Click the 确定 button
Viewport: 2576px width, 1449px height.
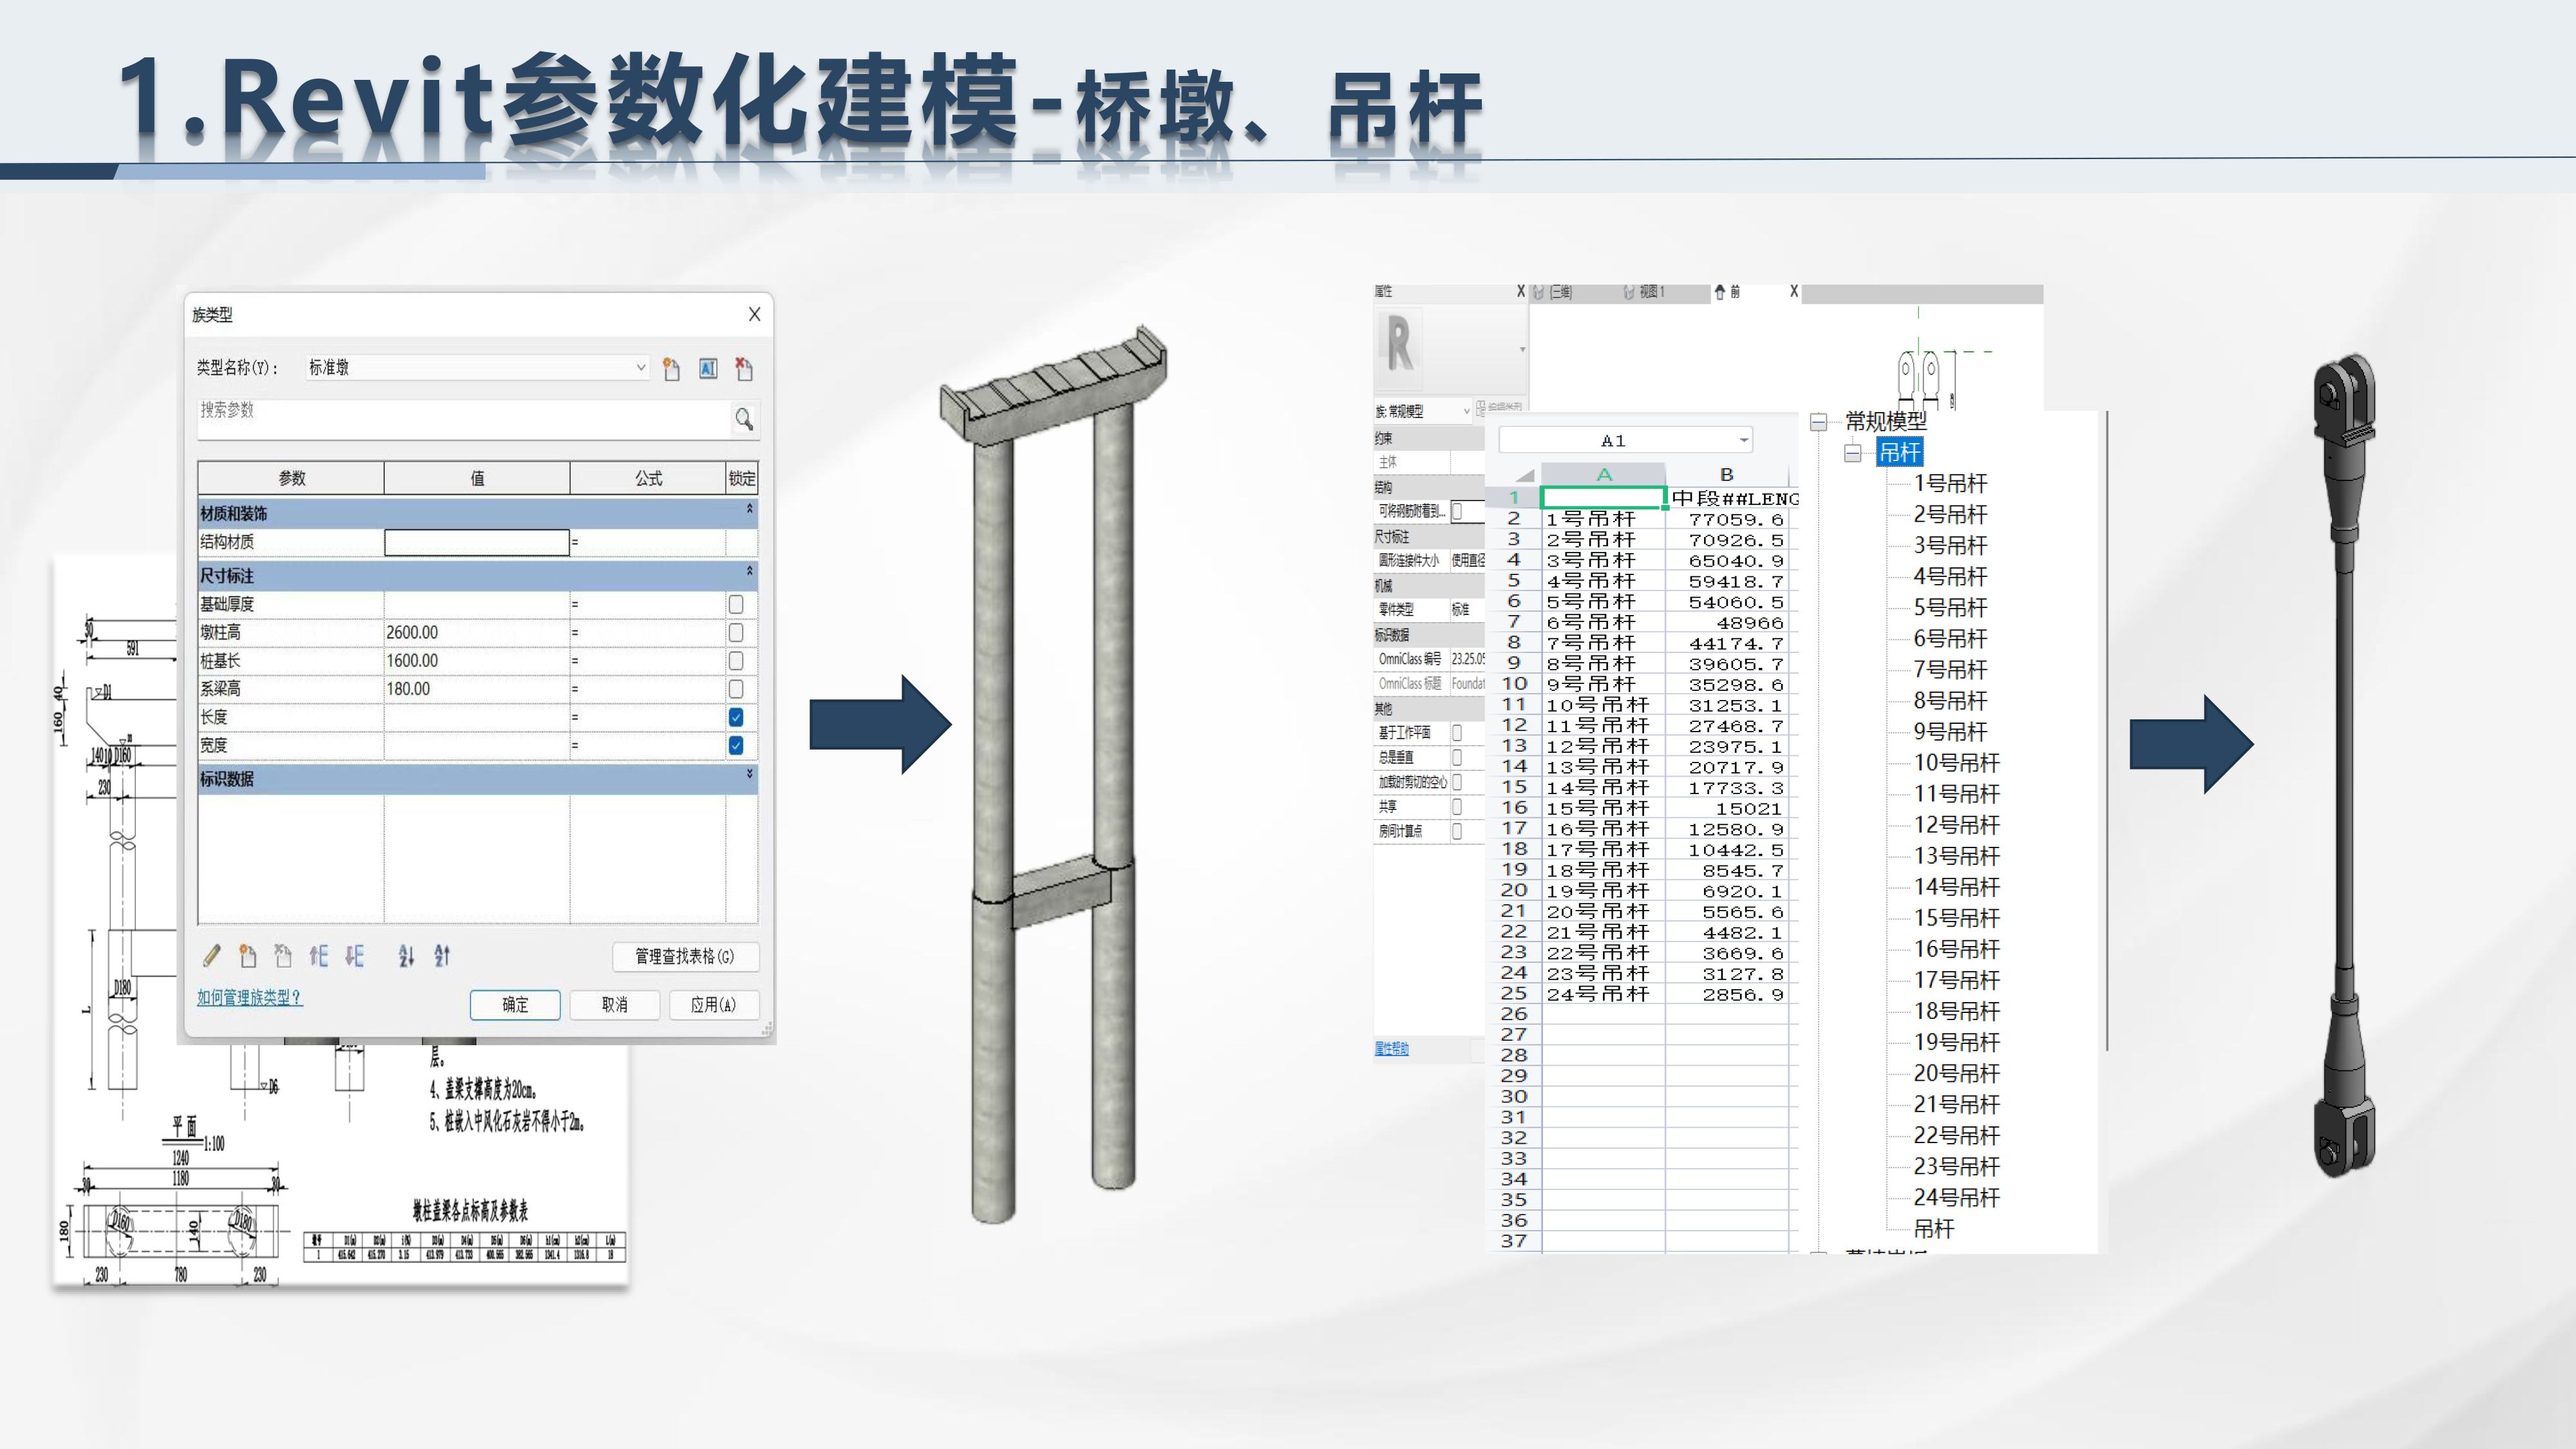pyautogui.click(x=515, y=1004)
